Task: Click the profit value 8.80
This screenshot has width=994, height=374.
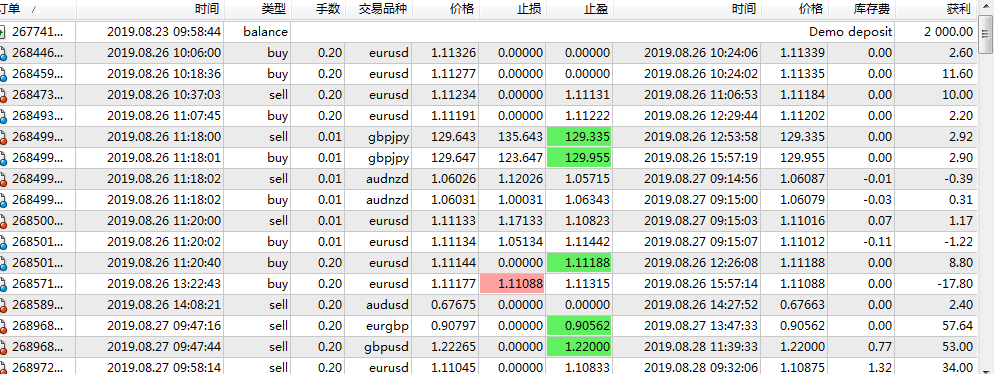Action: 961,263
